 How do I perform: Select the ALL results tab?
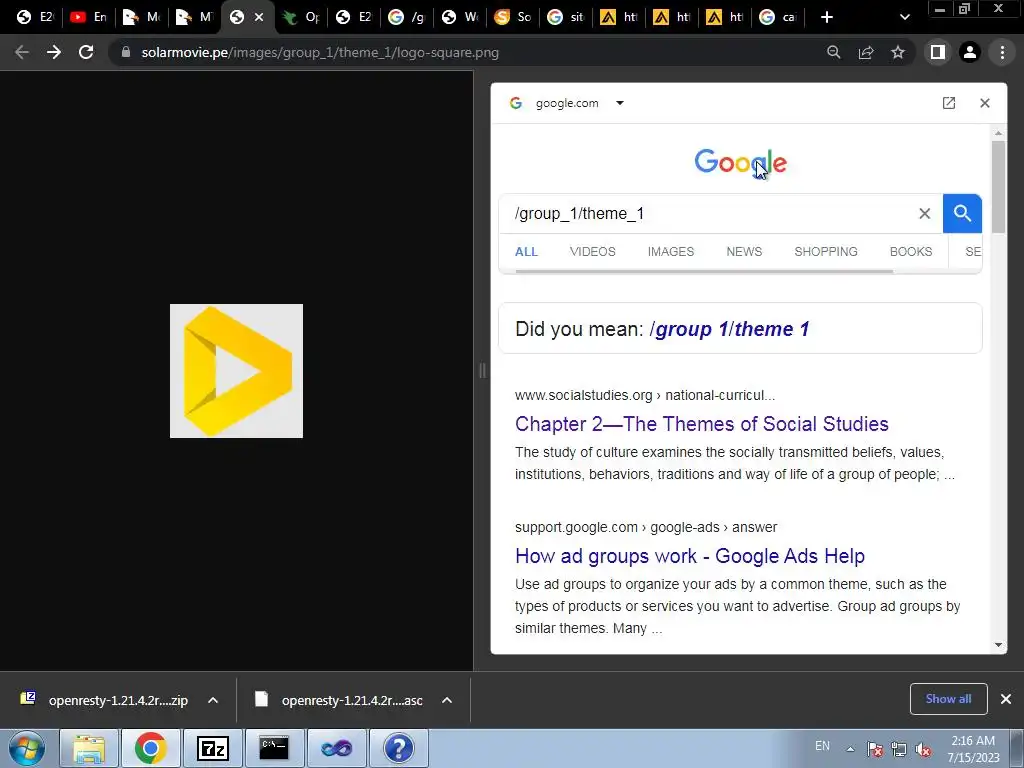tap(526, 251)
